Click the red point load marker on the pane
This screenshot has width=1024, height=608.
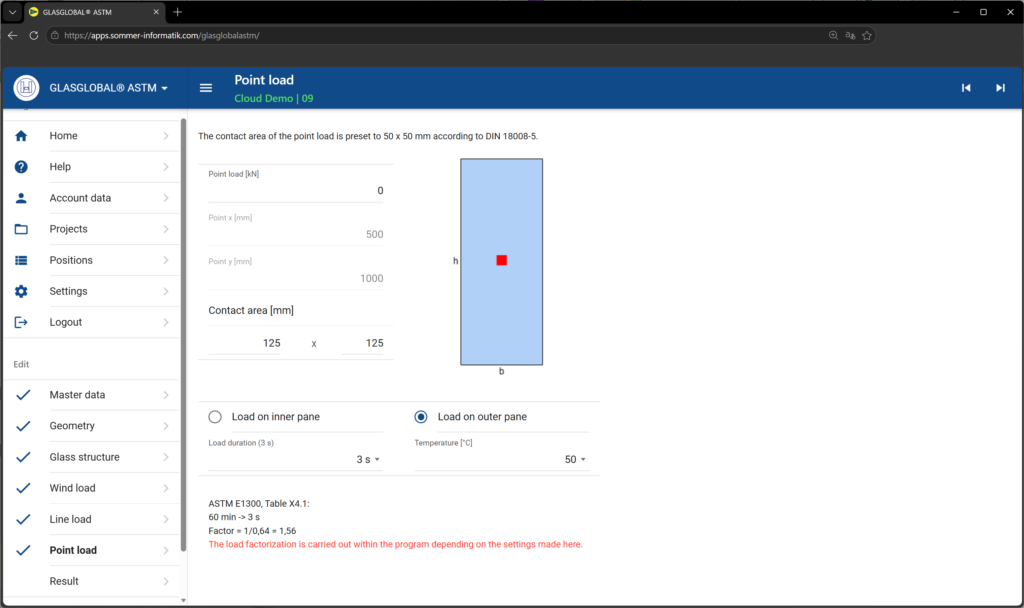point(502,261)
